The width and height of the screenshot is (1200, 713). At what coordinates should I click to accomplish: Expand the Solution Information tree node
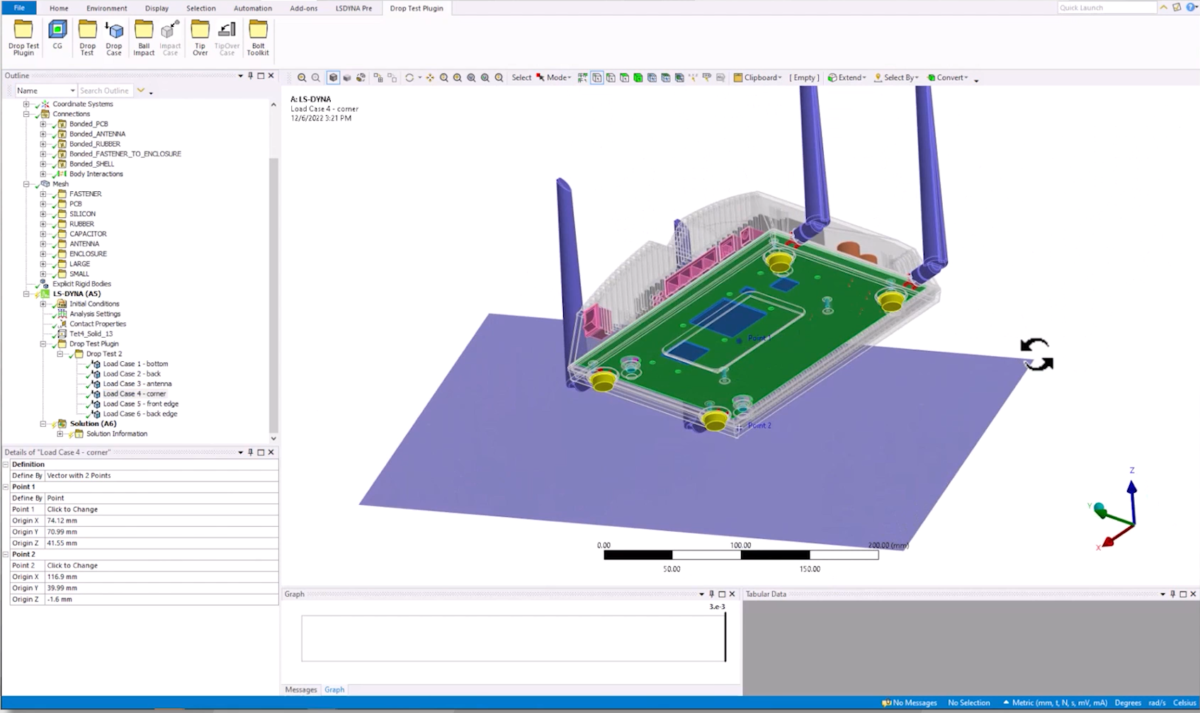[x=60, y=434]
